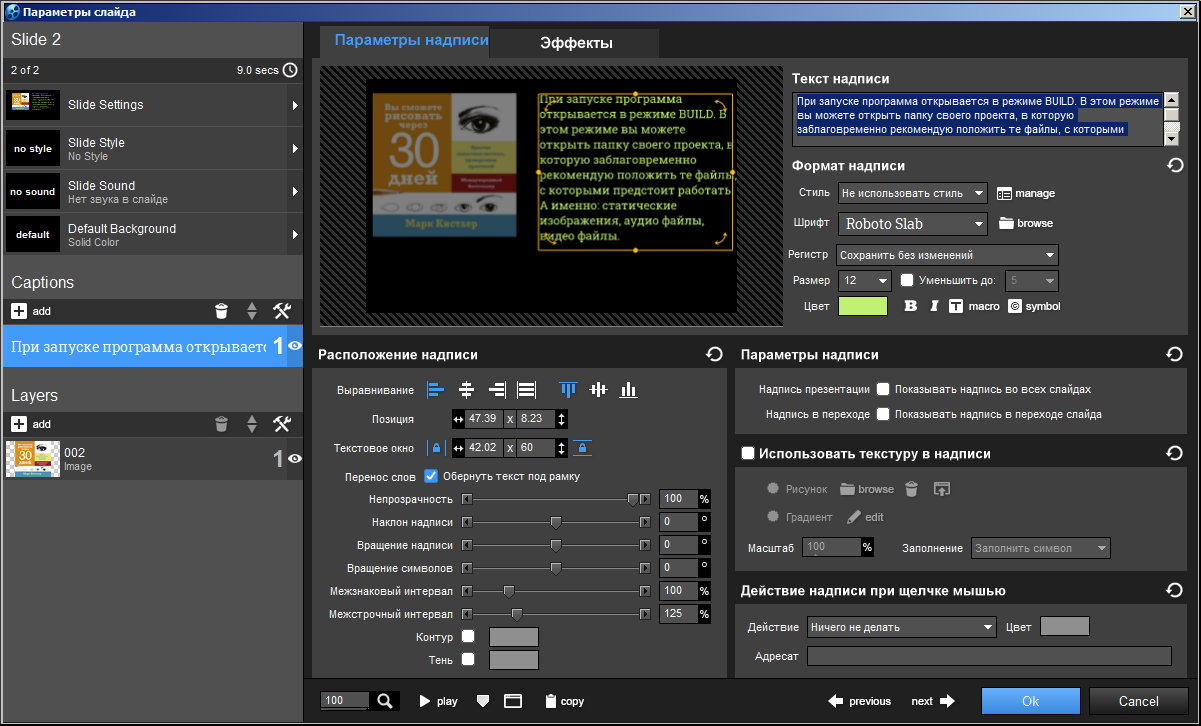Click the bold formatting icon
The image size is (1201, 726).
click(910, 306)
